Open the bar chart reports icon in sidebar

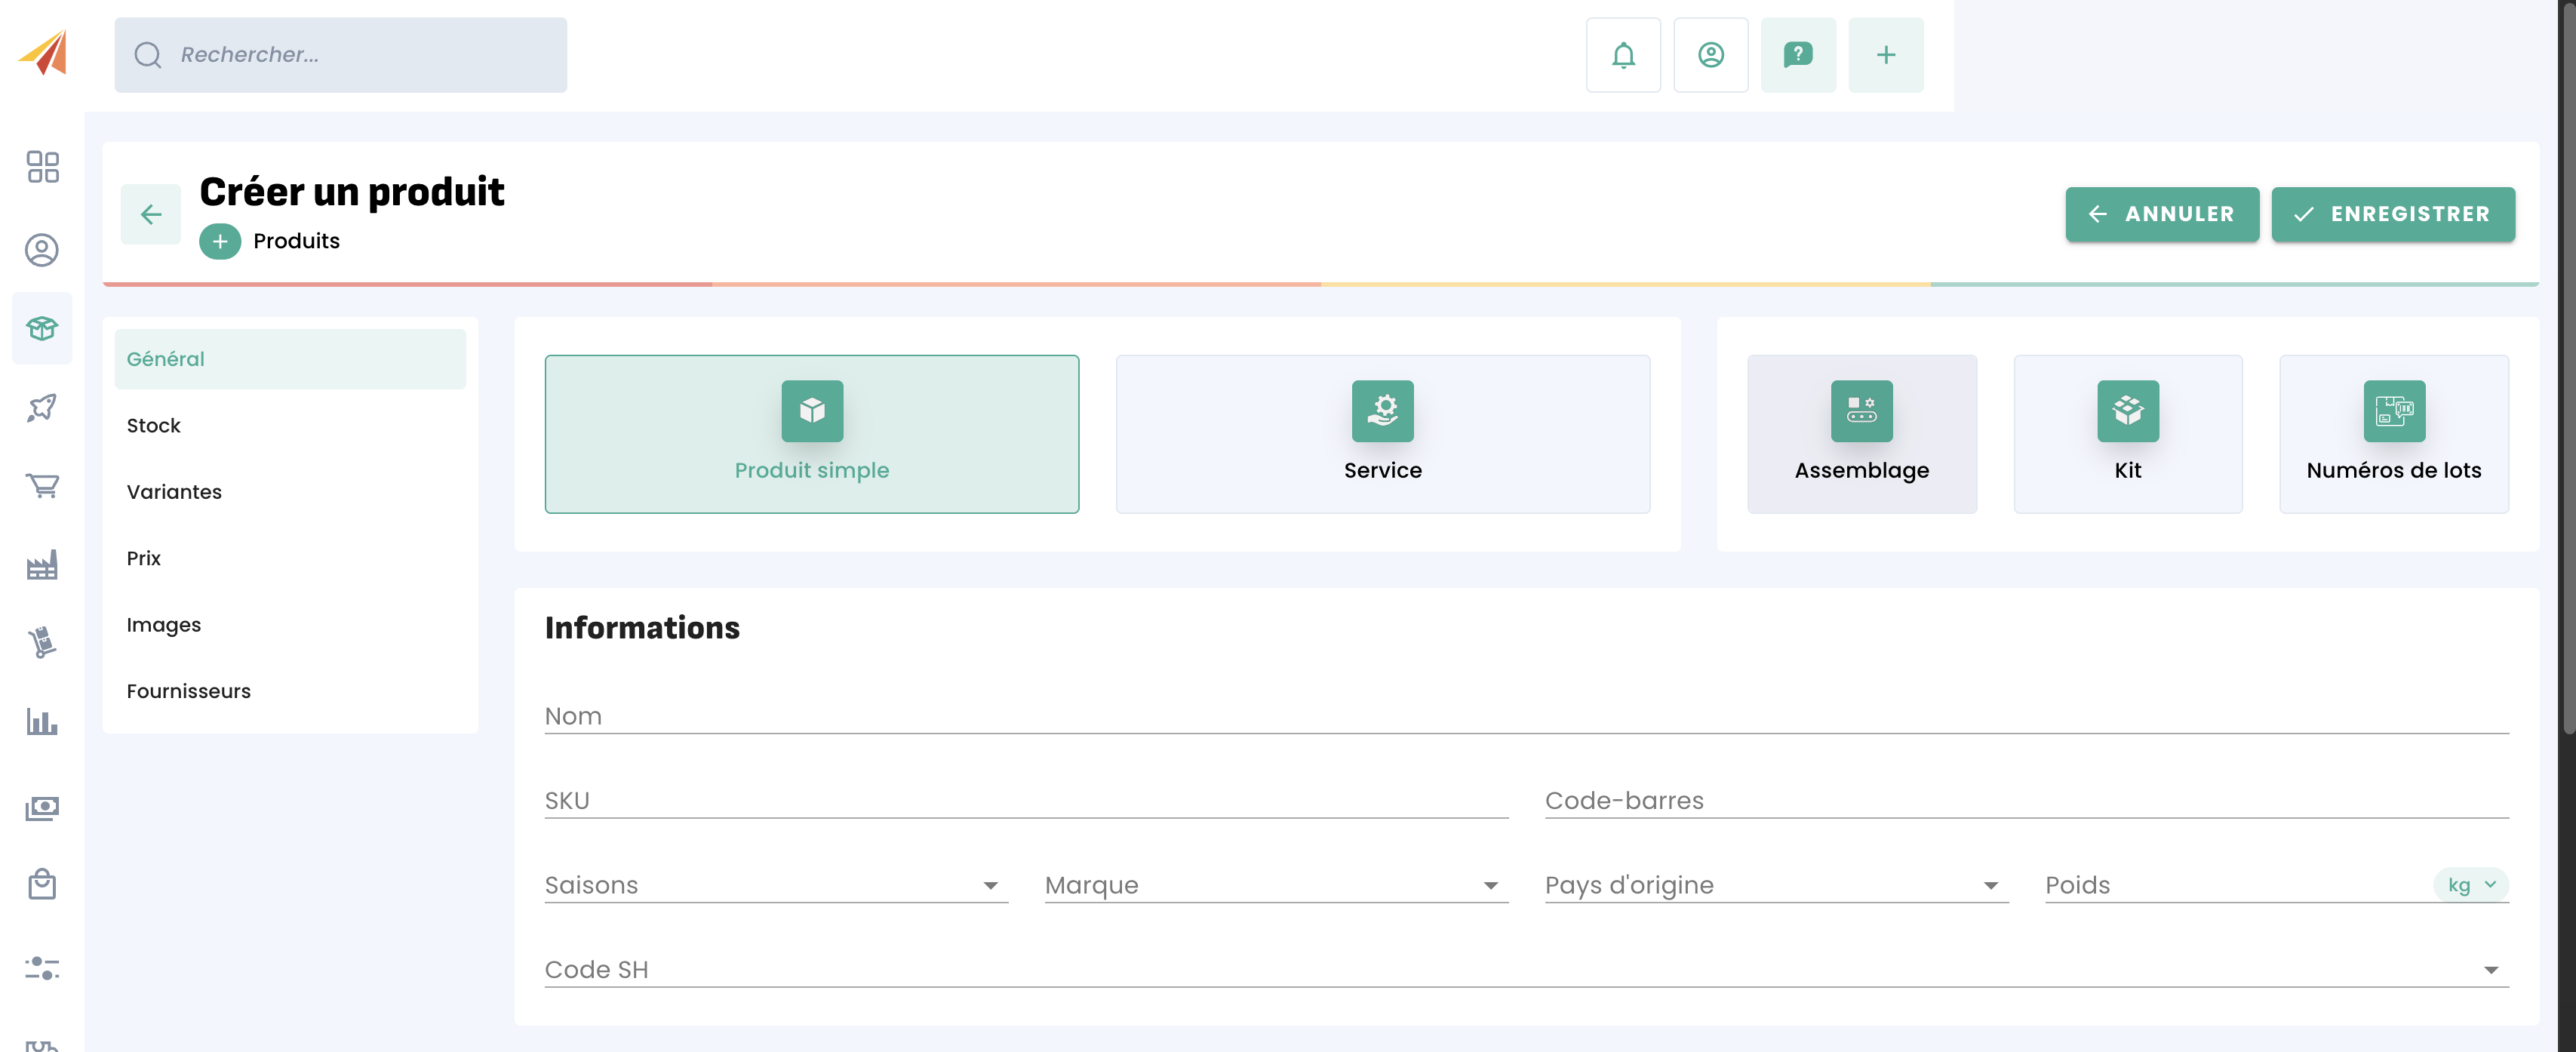pyautogui.click(x=42, y=721)
